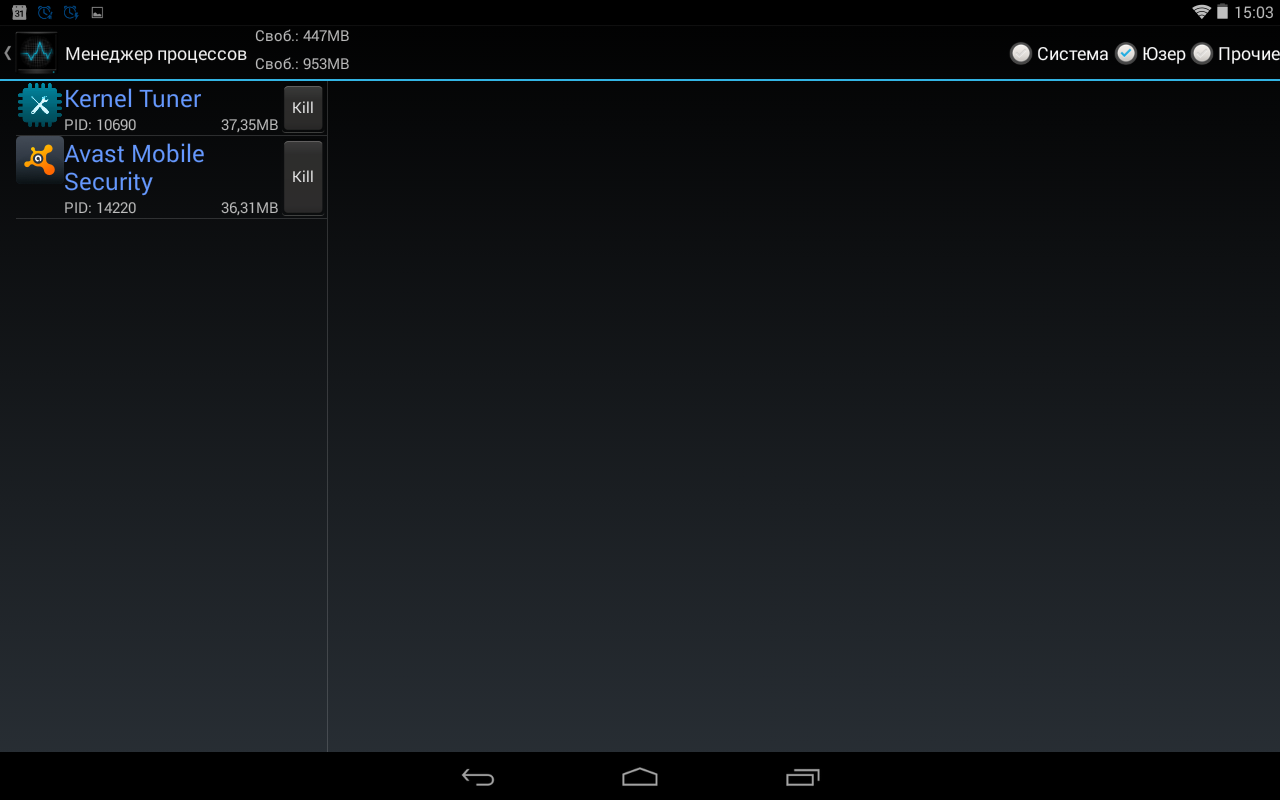
Task: Select PID: 14220 label
Action: [x=100, y=208]
